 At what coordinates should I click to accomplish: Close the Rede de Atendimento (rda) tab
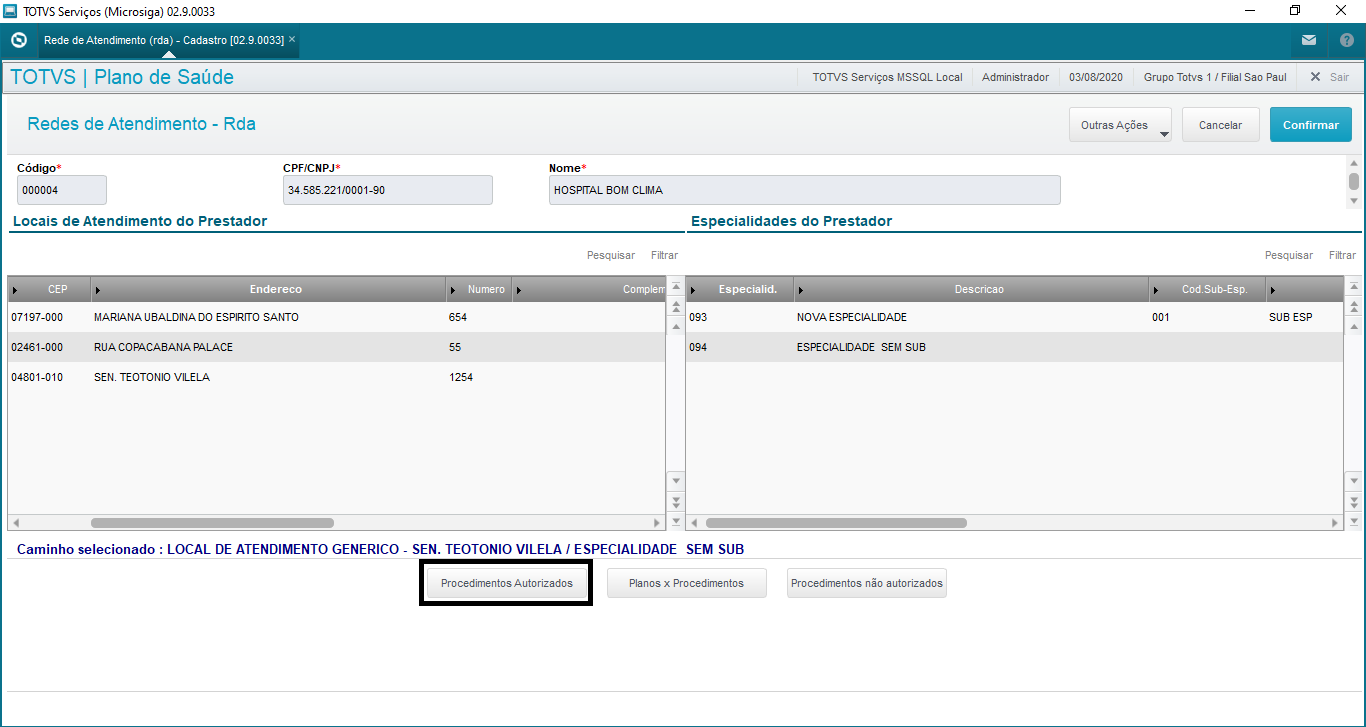(292, 40)
